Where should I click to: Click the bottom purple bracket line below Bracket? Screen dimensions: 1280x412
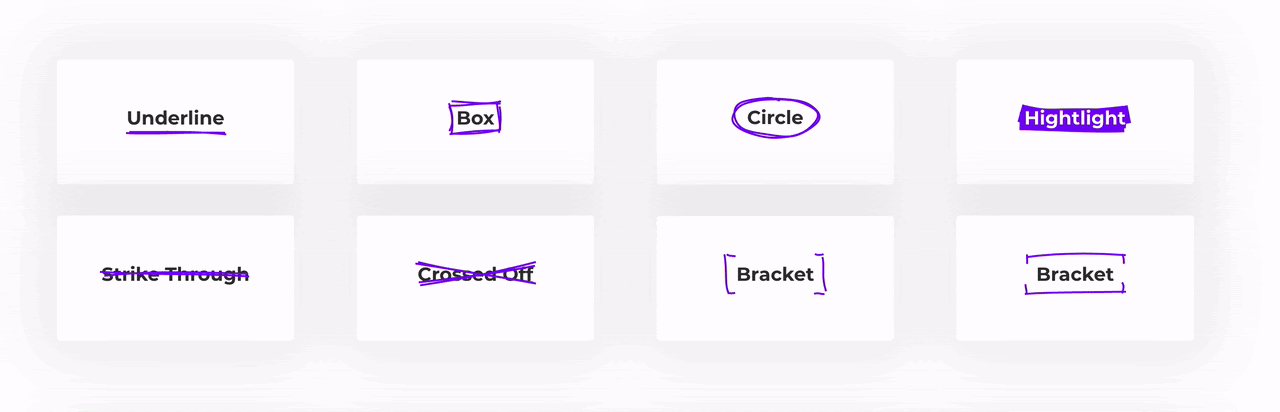point(1075,291)
